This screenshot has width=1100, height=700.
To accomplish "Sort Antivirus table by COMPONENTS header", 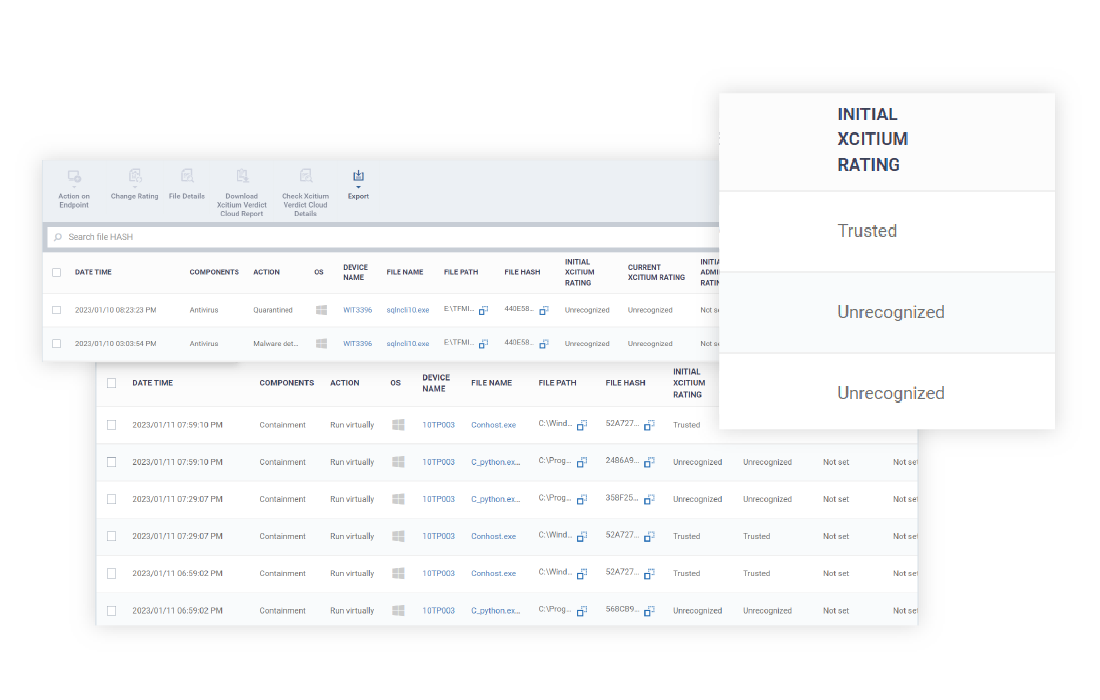I will point(214,272).
